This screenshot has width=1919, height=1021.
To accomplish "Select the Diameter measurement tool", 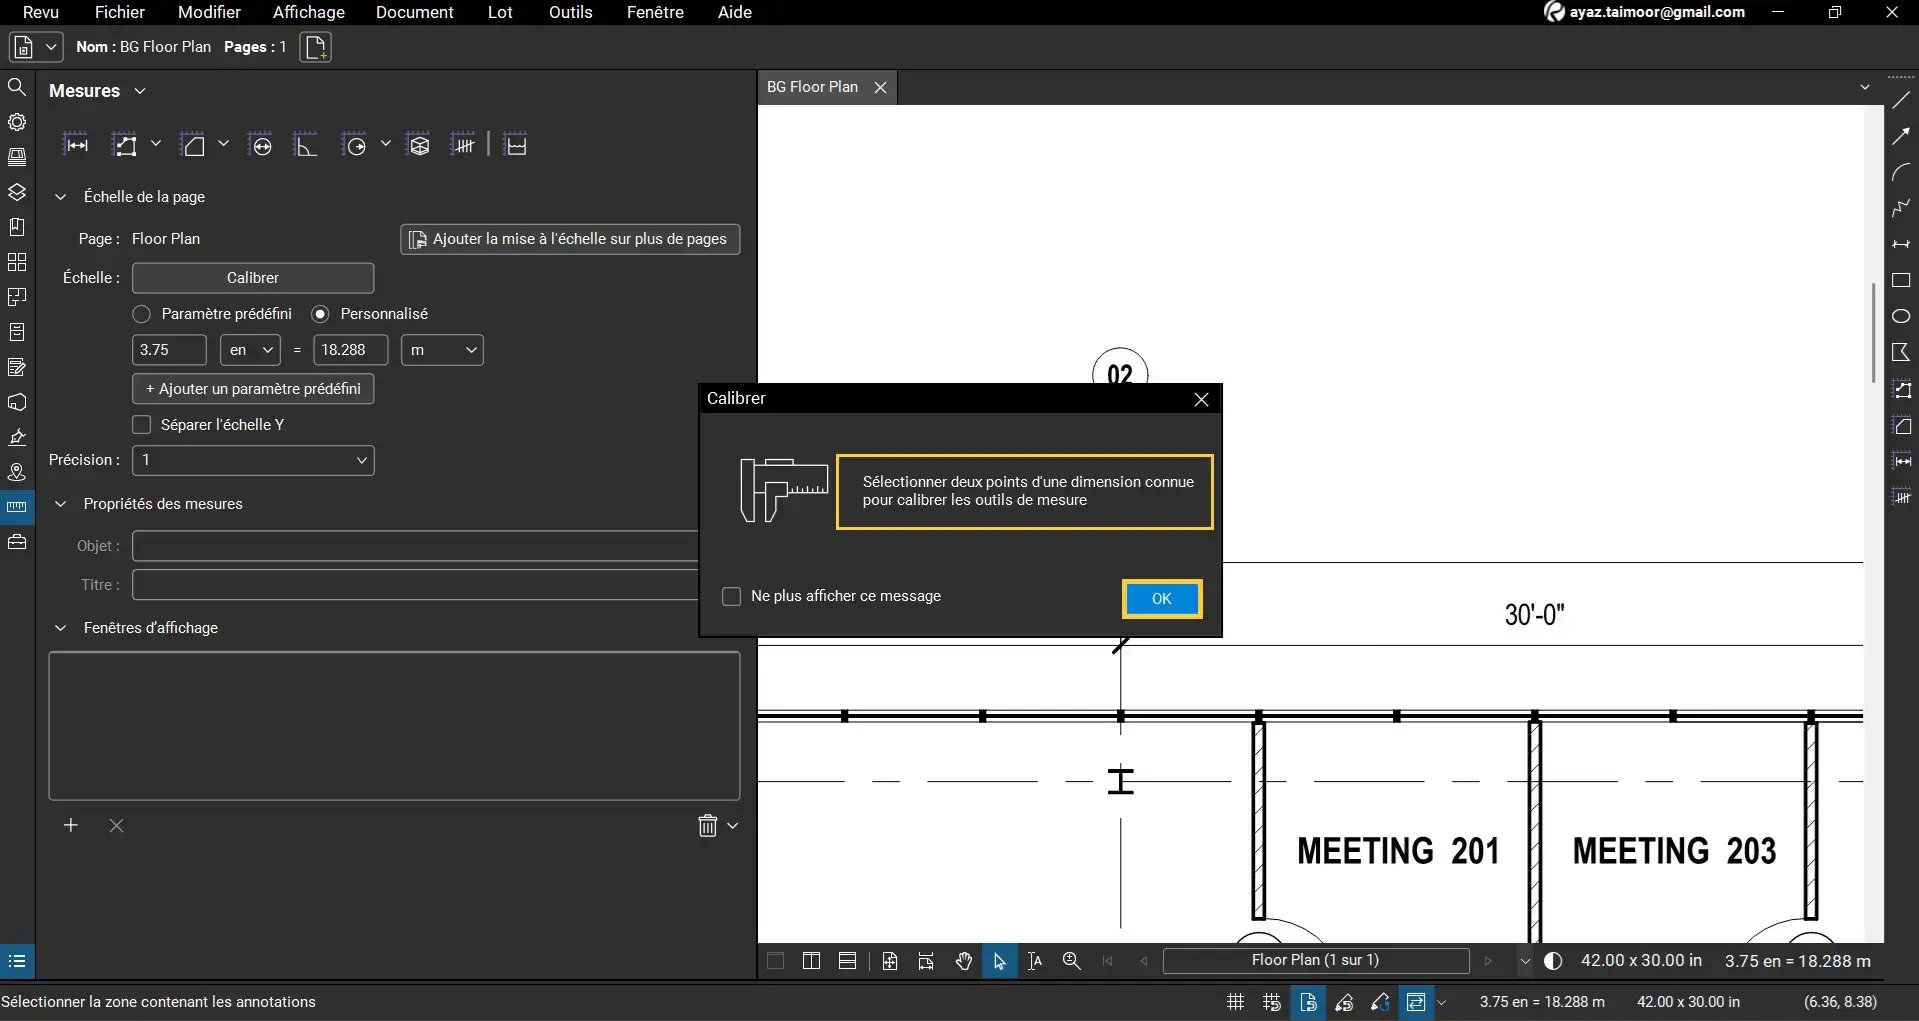I will [260, 144].
